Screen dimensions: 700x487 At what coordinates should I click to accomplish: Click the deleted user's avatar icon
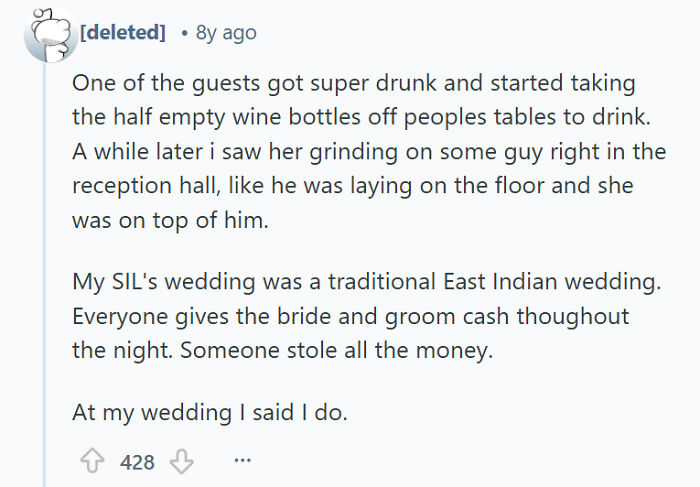coord(49,31)
